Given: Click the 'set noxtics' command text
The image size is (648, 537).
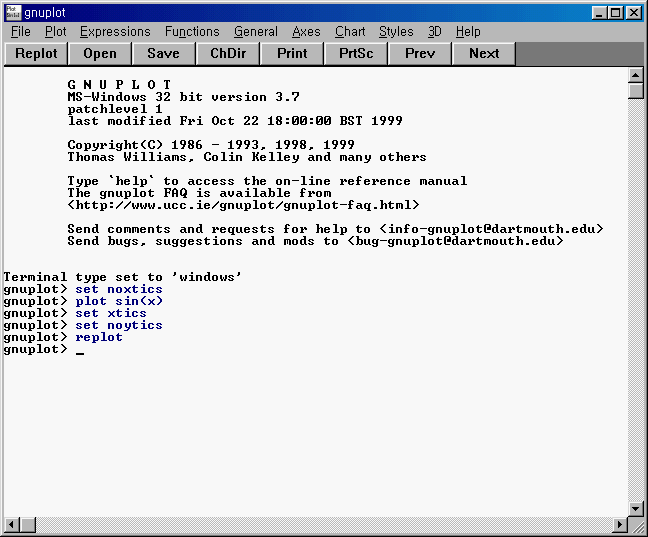Looking at the screenshot, I should (119, 289).
